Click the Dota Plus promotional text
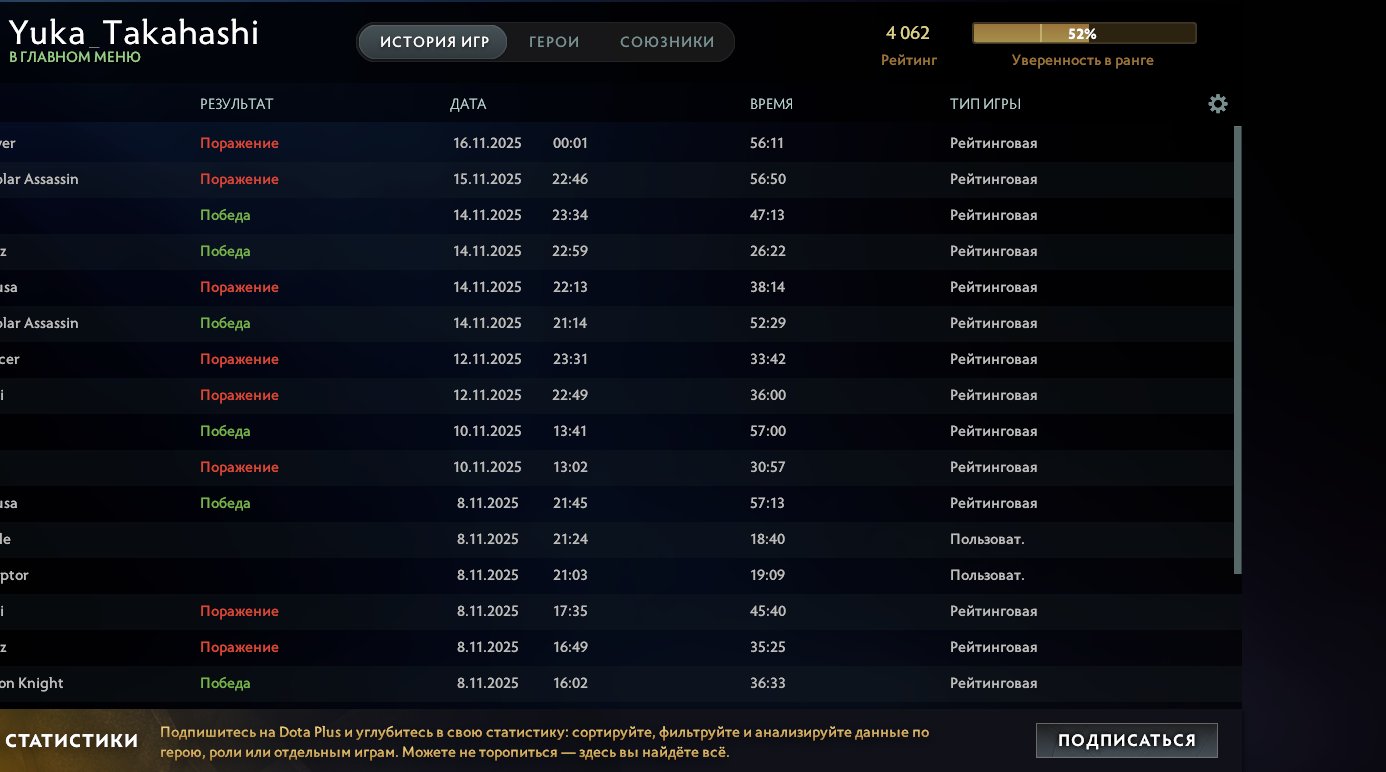1386x772 pixels. click(x=546, y=740)
